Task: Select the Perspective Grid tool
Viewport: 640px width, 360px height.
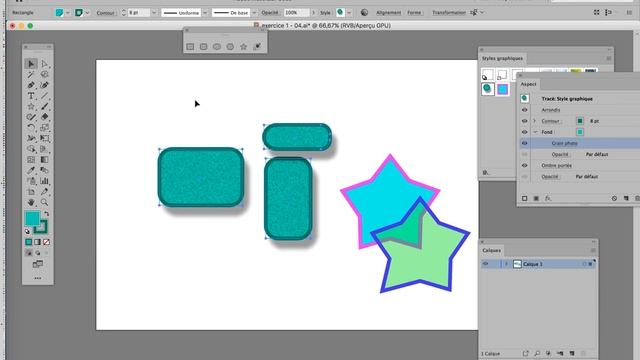Action: (x=44, y=149)
